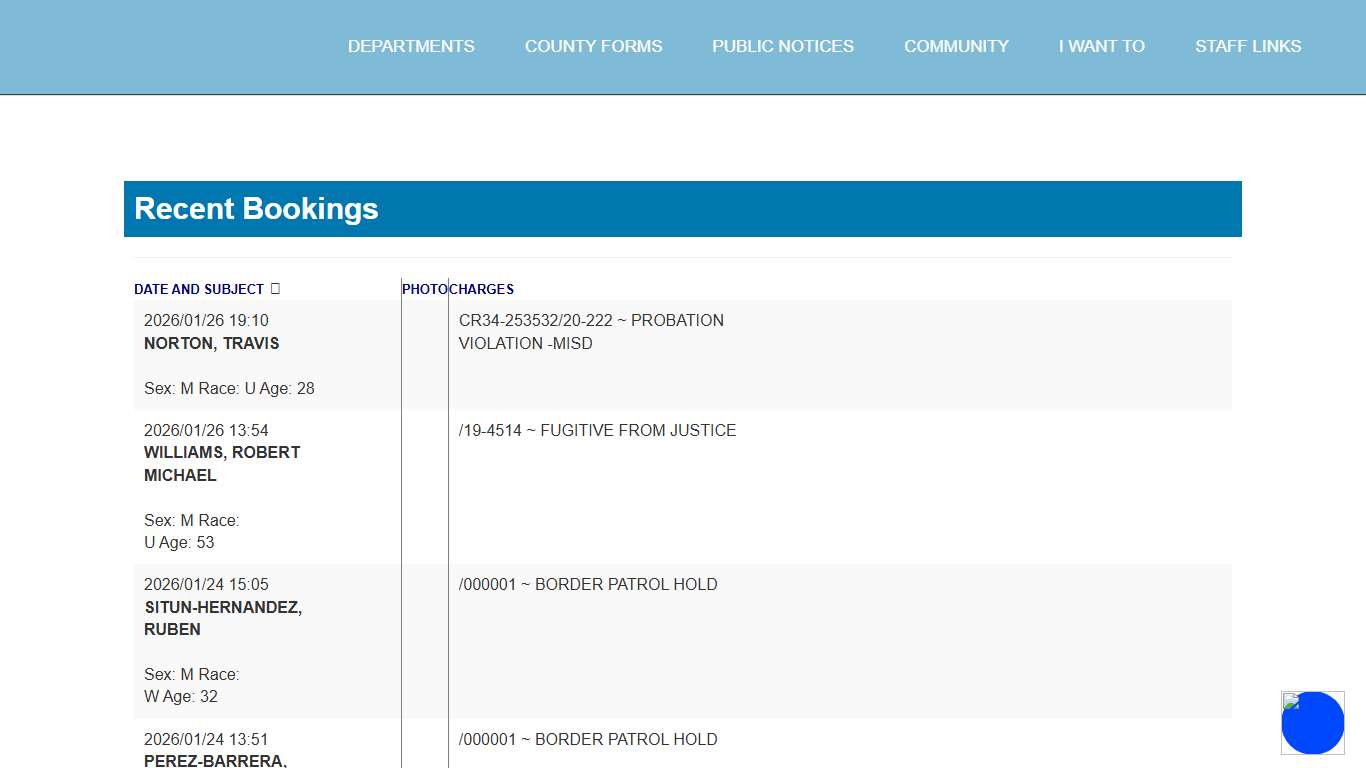Viewport: 1366px width, 768px height.
Task: Open the DEPARTMENTS navigation menu
Action: (411, 46)
